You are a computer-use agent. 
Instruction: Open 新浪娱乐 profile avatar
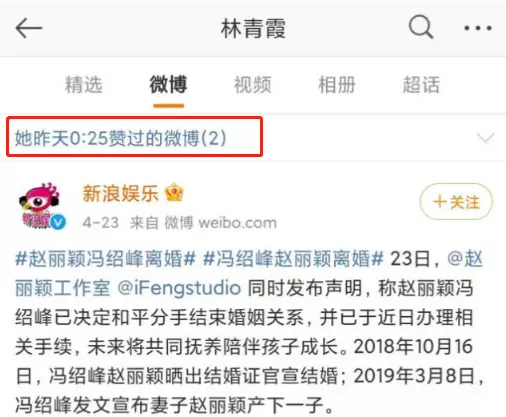pyautogui.click(x=41, y=205)
